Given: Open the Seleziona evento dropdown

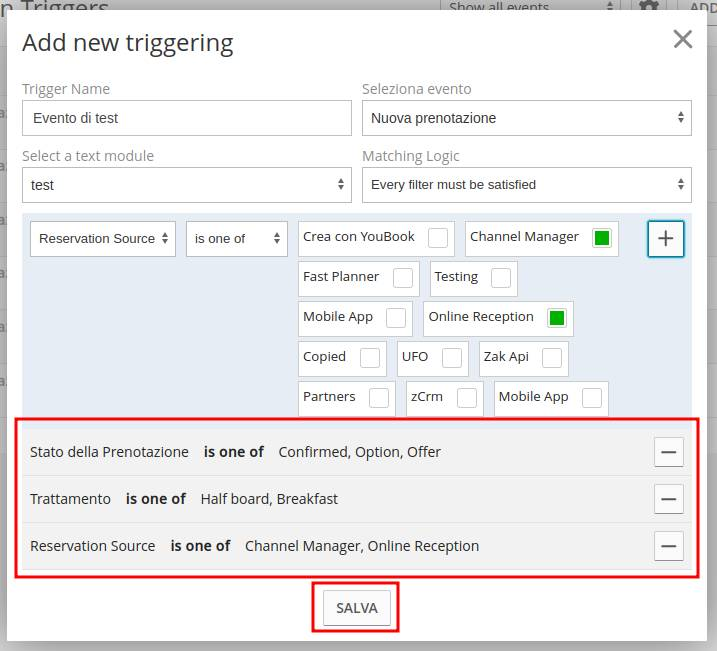Looking at the screenshot, I should click(x=526, y=118).
